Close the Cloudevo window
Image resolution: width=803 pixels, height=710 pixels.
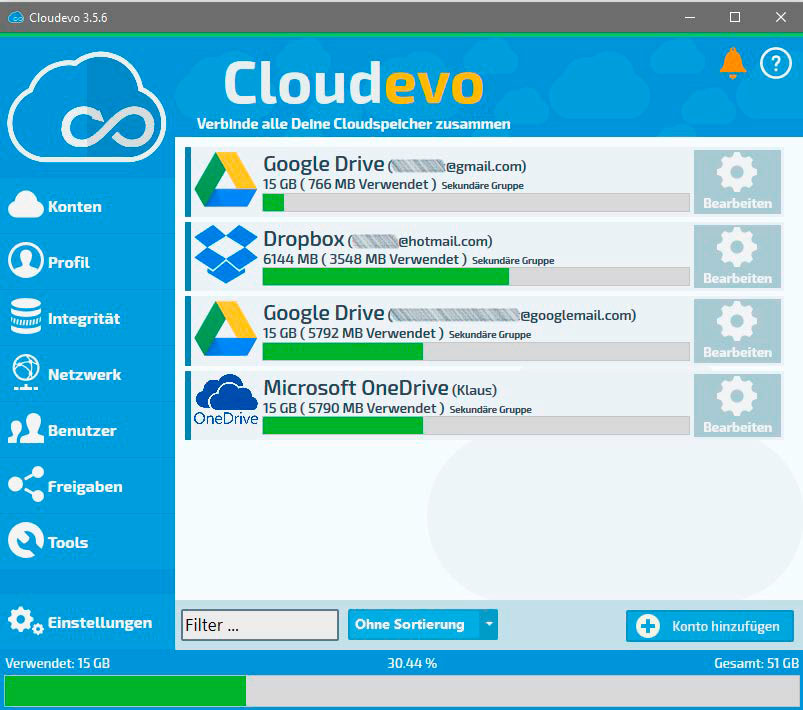(x=780, y=17)
